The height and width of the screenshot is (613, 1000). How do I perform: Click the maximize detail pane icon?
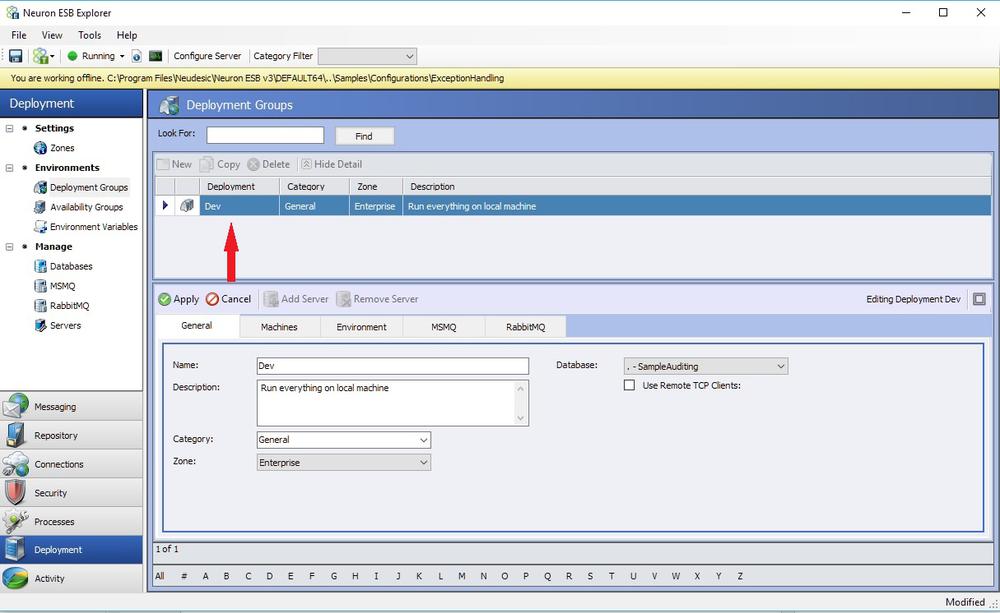pyautogui.click(x=979, y=299)
